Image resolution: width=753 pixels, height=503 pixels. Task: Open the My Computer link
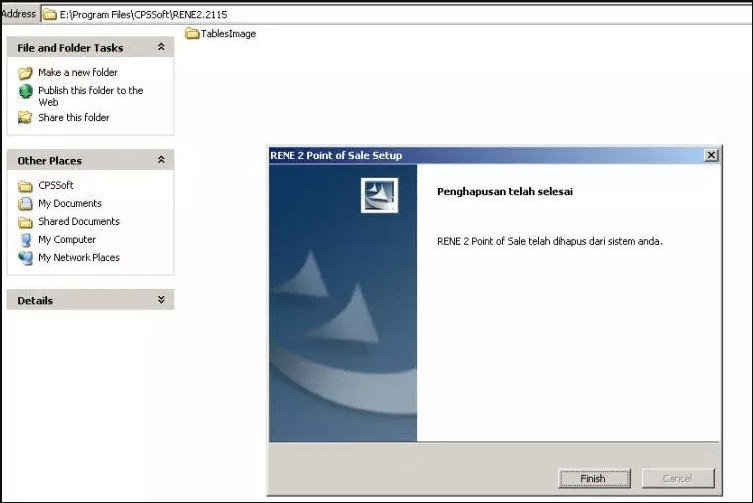point(67,240)
